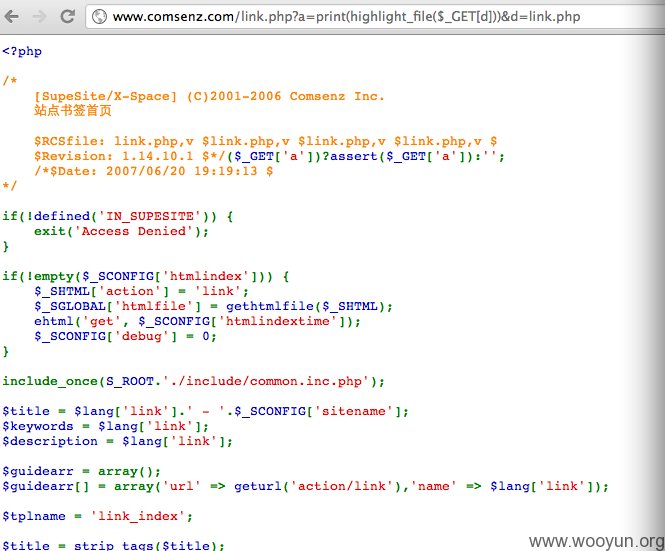
Task: Select the '<?php' opening tag line
Action: pos(22,51)
